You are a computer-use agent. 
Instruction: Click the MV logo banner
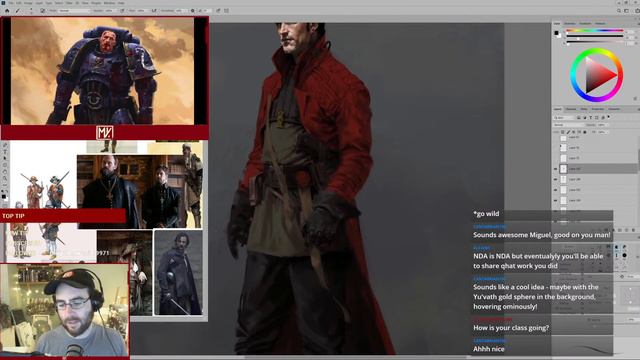(x=105, y=133)
